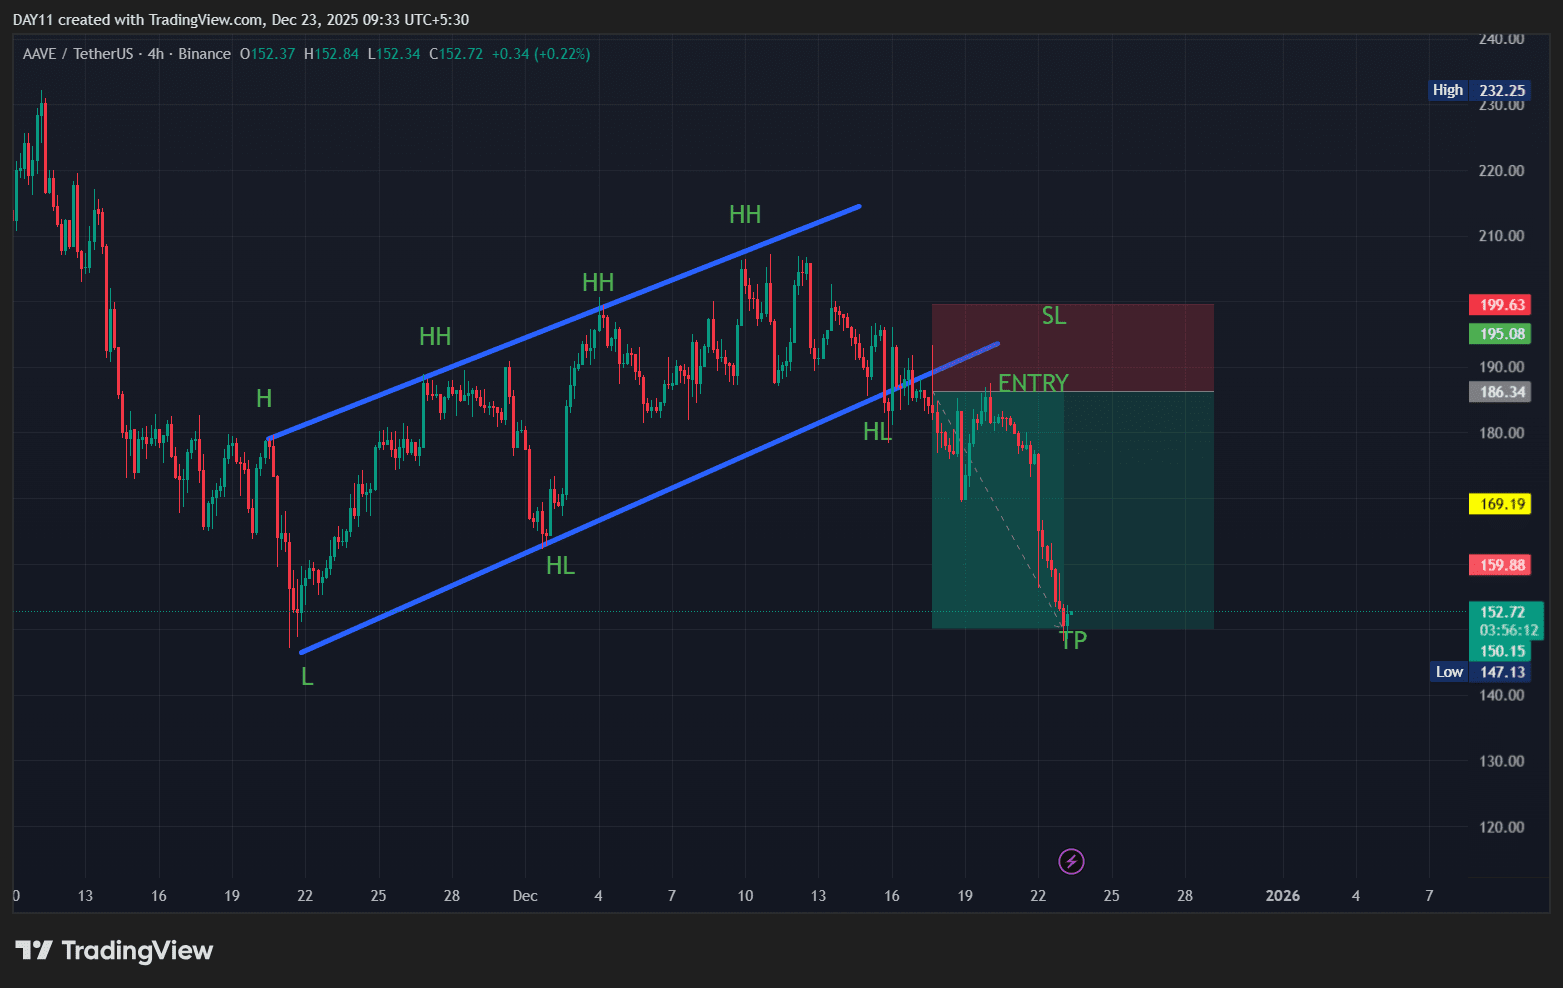This screenshot has width=1563, height=988.
Task: Click the red stop-loss zone of the short position
Action: pos(1072,348)
